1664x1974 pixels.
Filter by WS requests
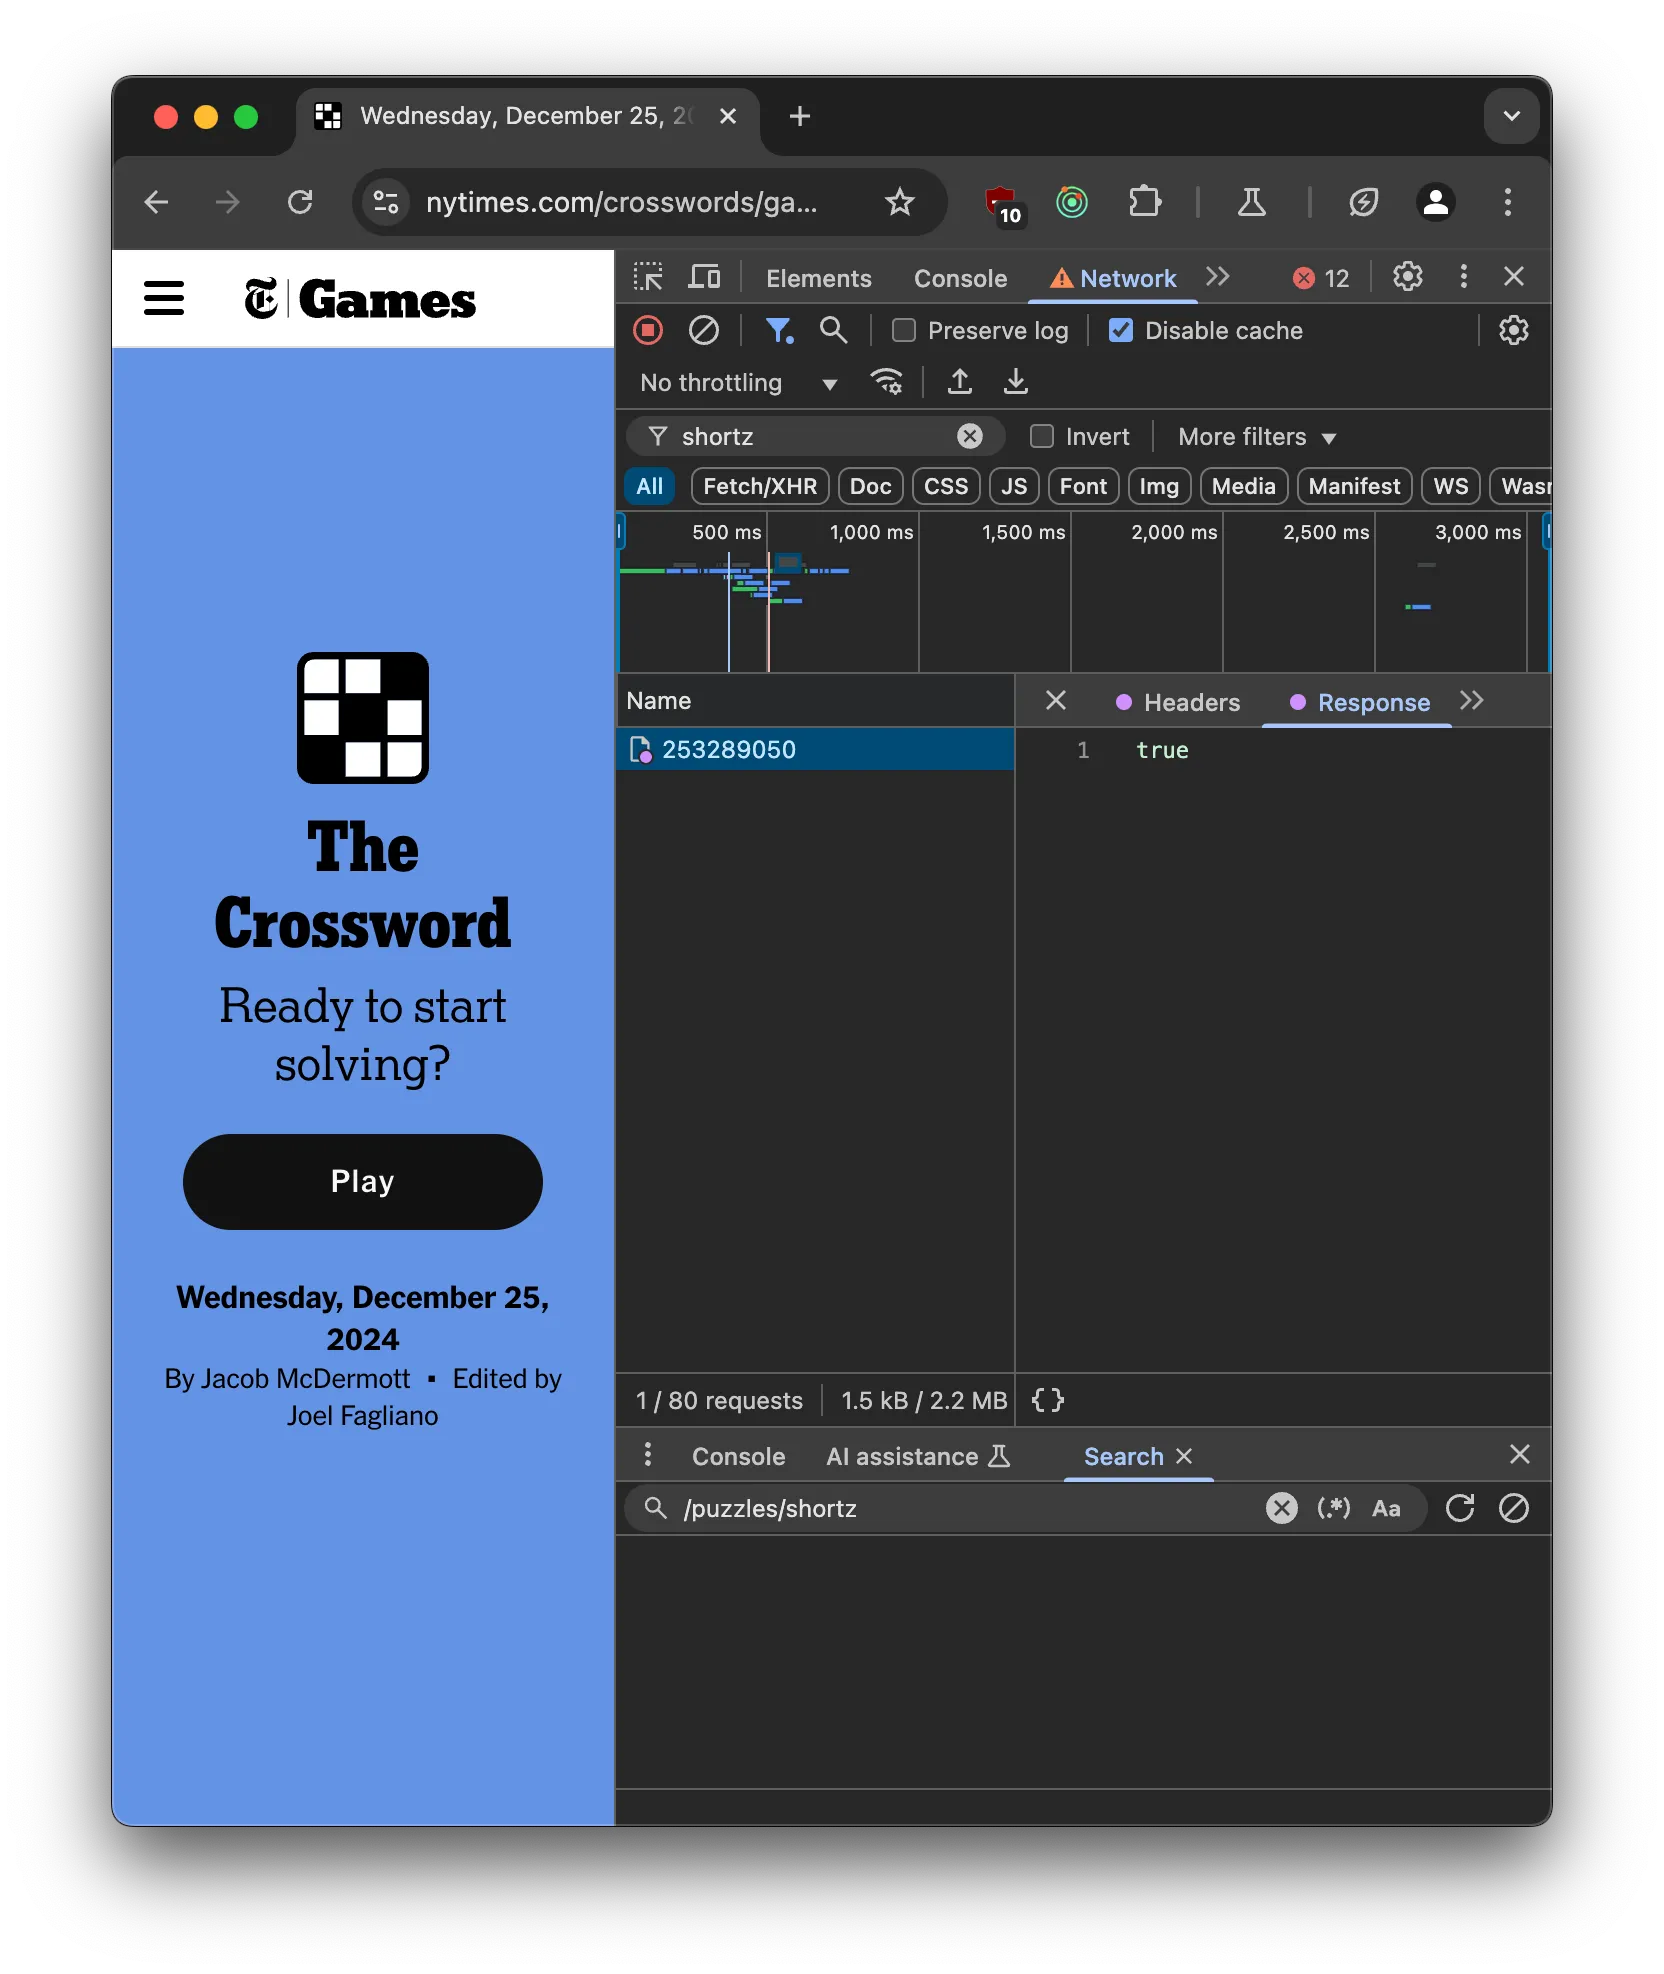tap(1450, 486)
